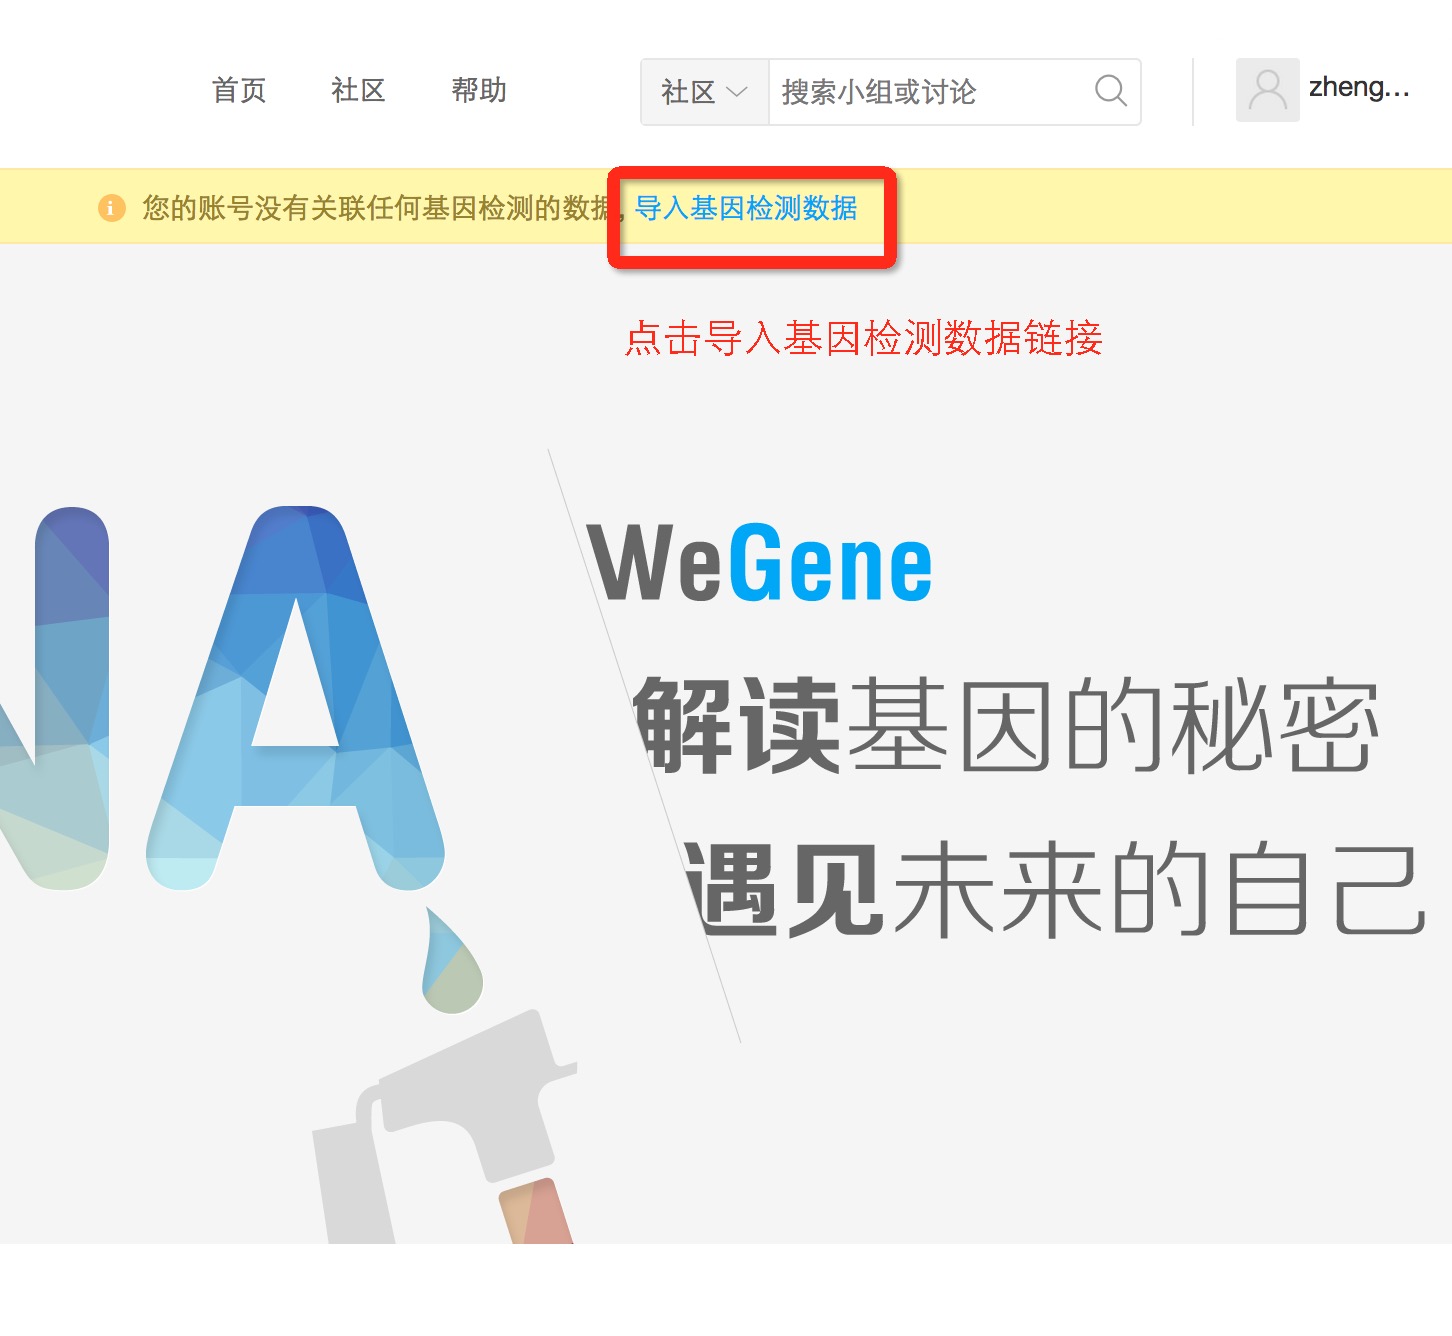Image resolution: width=1452 pixels, height=1336 pixels.
Task: Focus the 搜索小组或讨论 search field
Action: coord(930,92)
